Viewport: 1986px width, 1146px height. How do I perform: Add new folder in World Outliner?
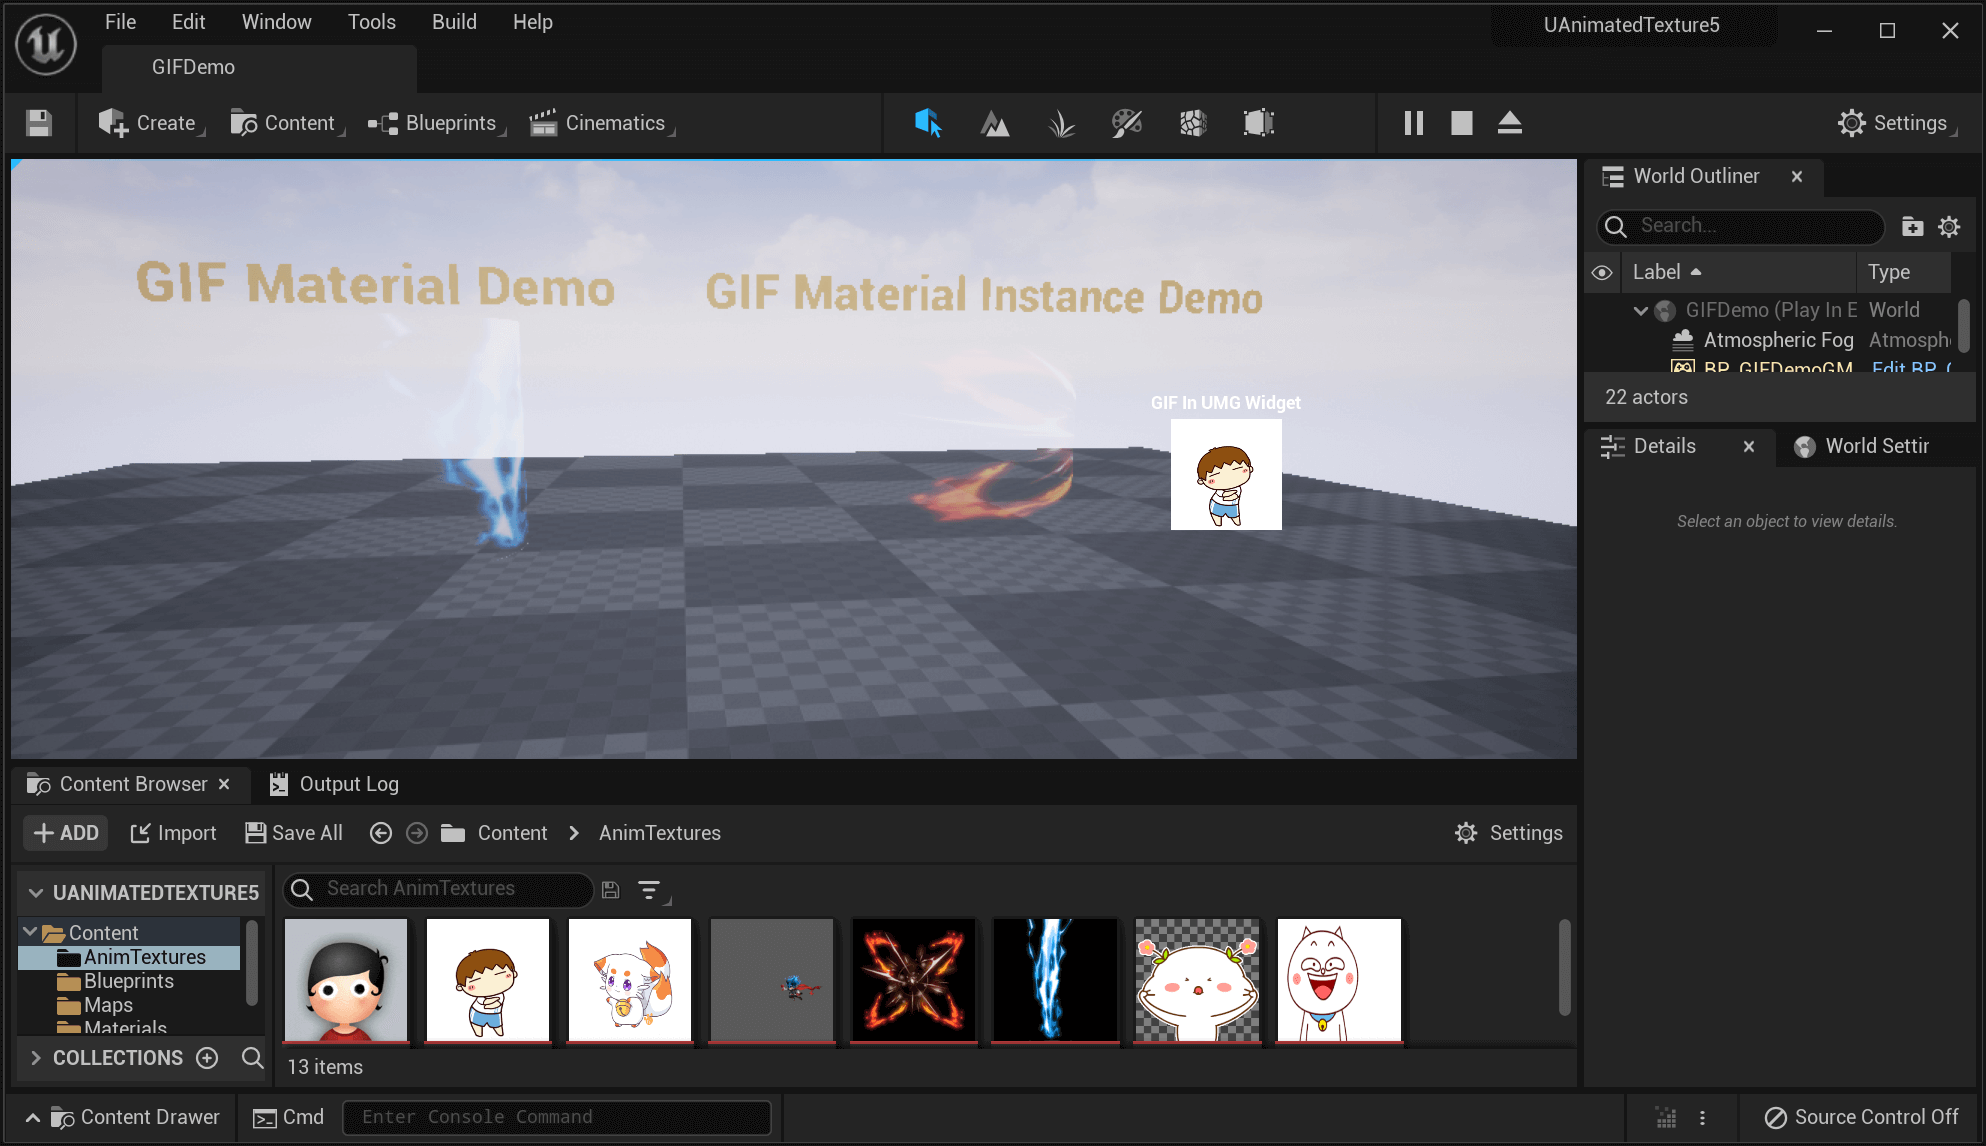tap(1912, 227)
